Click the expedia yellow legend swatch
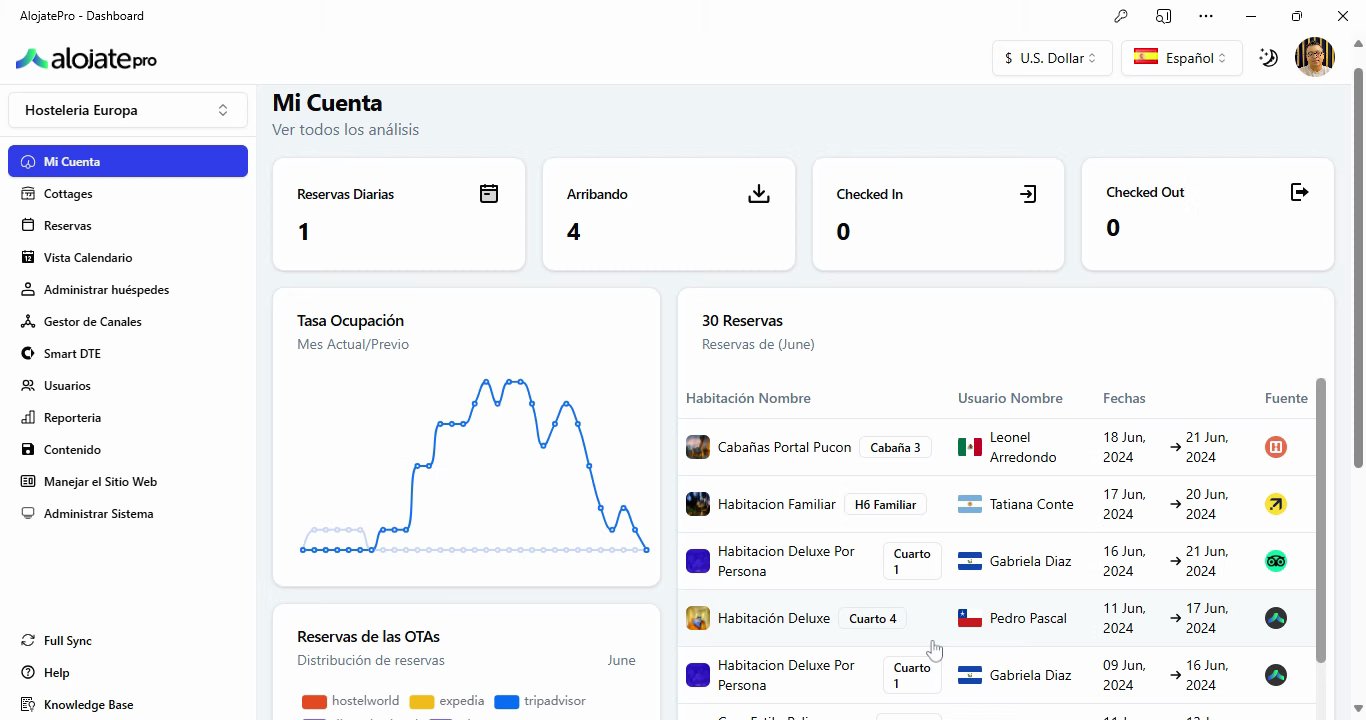The height and width of the screenshot is (720, 1366). pos(421,702)
